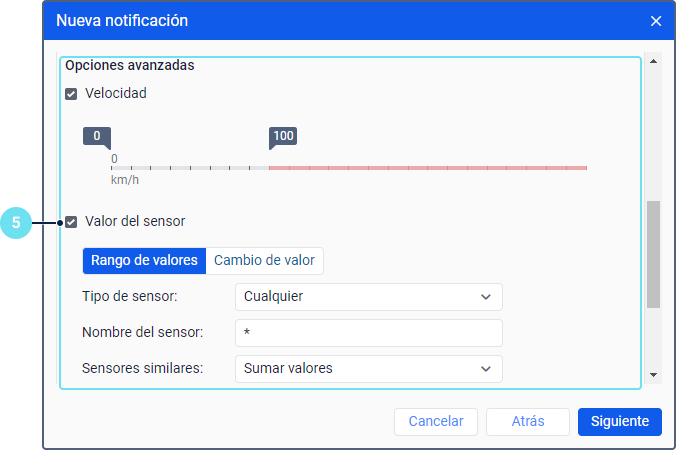Click the Nombre del sensor input field

tap(368, 332)
